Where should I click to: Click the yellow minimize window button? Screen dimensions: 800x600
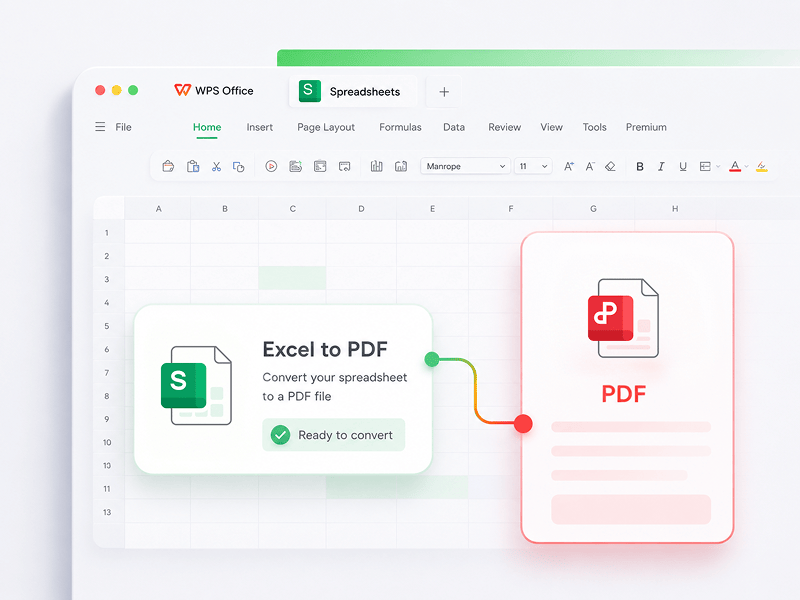[116, 90]
